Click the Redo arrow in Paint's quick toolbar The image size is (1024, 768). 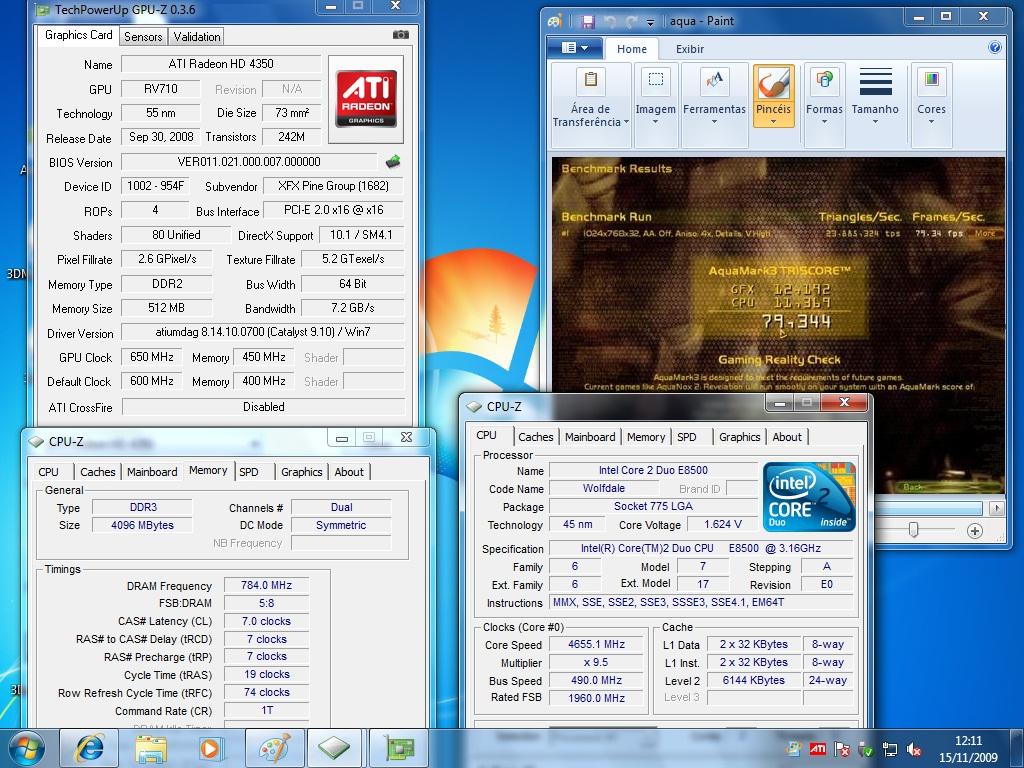[x=631, y=22]
